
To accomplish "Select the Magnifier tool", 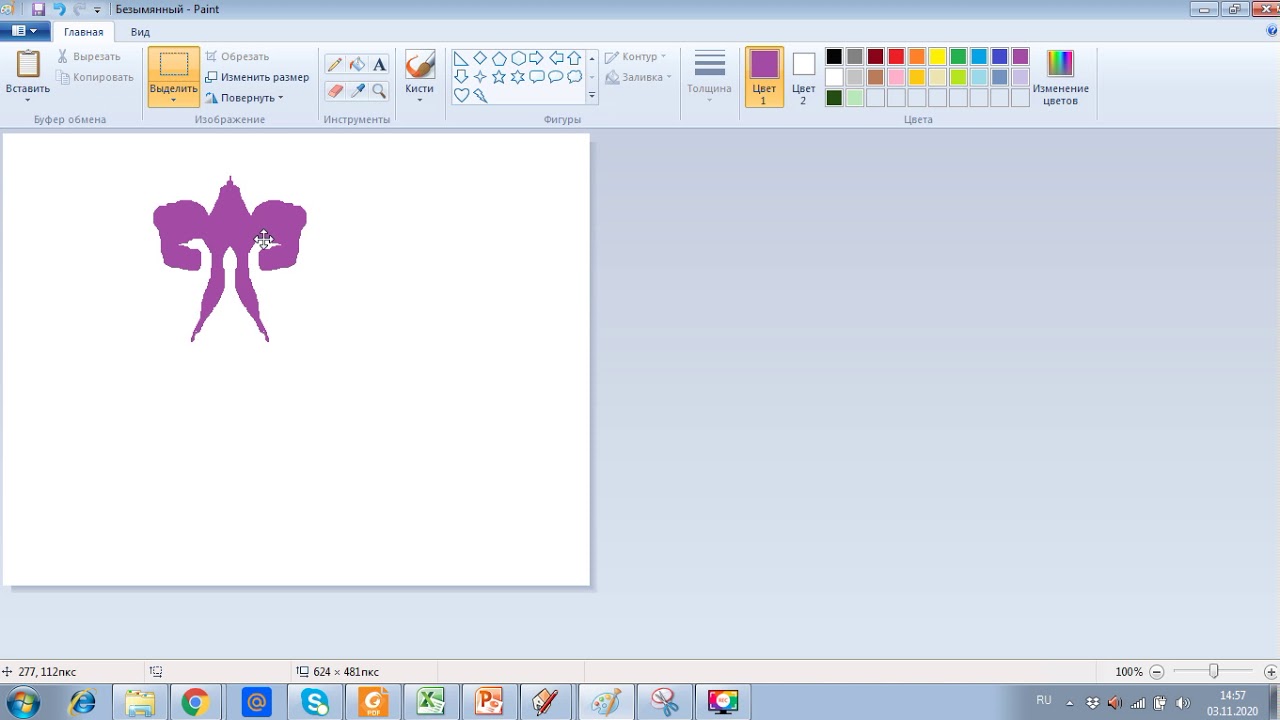I will 379,91.
